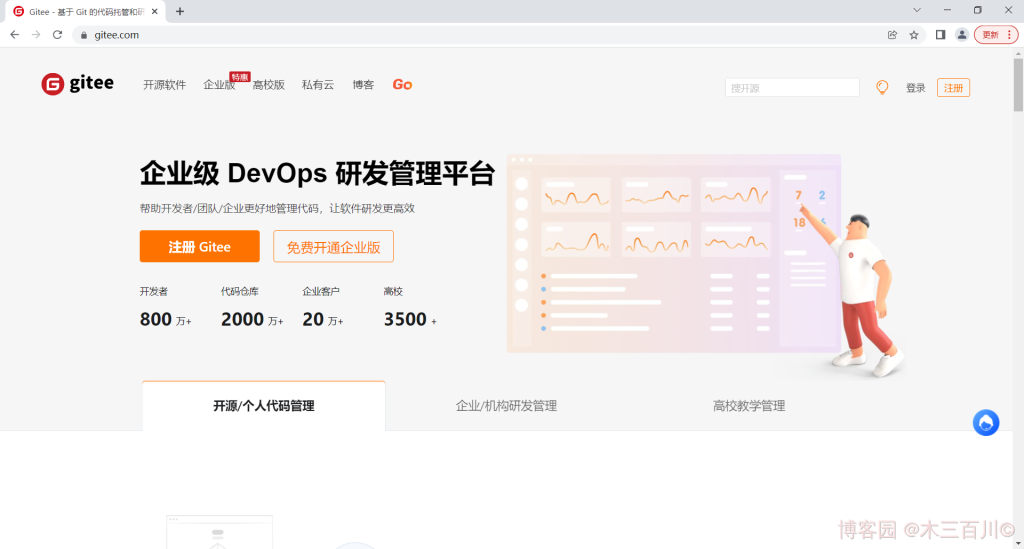The height and width of the screenshot is (549, 1024).
Task: Switch to the 高校教学管理 tab
Action: 749,406
